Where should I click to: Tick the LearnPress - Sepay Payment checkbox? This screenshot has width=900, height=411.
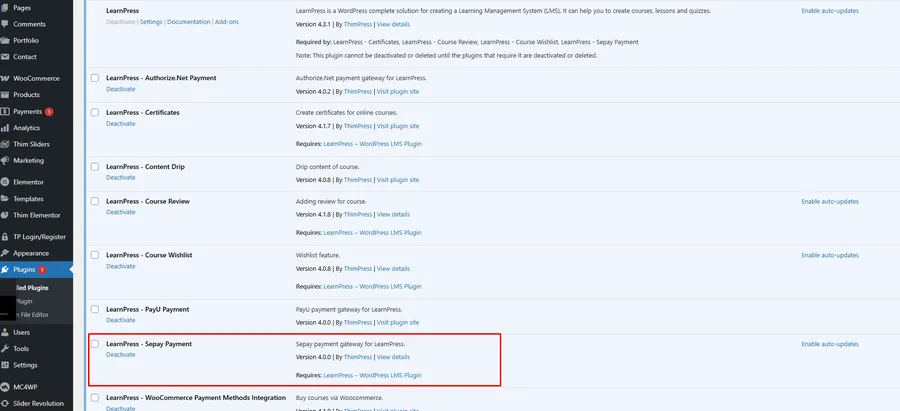tap(95, 344)
